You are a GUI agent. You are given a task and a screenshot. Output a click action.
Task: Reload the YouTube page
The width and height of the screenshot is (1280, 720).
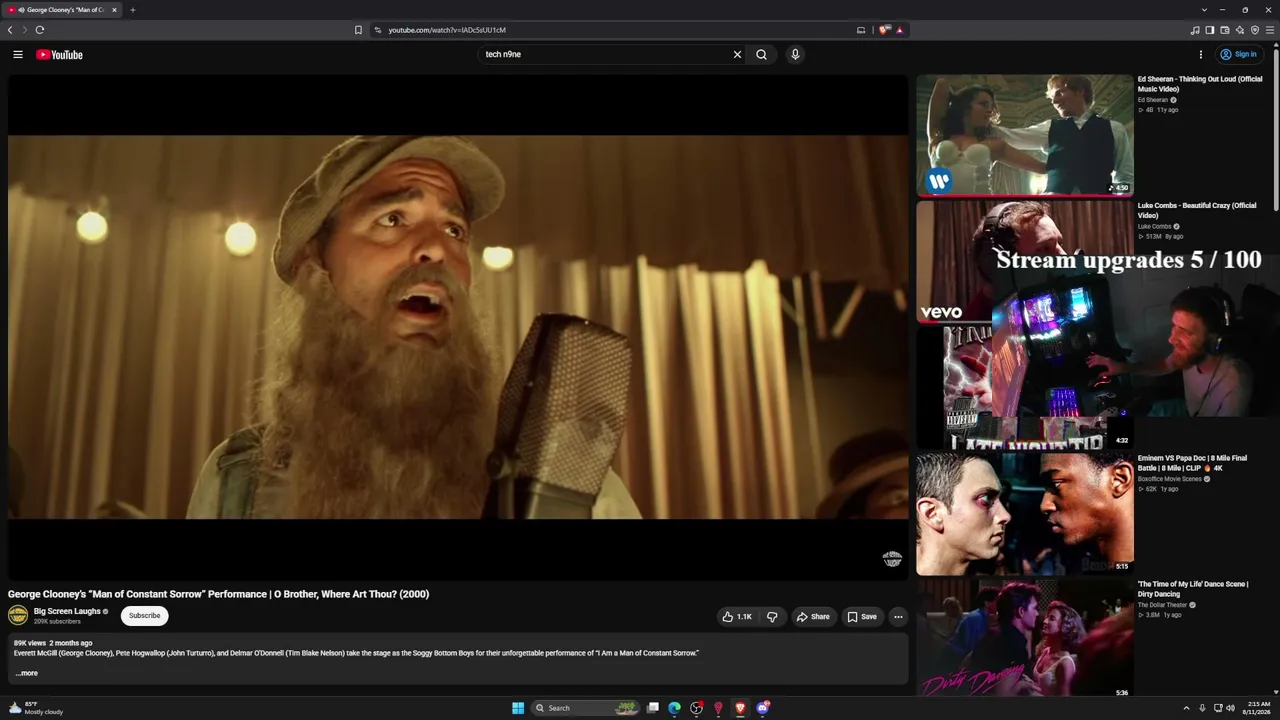(x=40, y=30)
